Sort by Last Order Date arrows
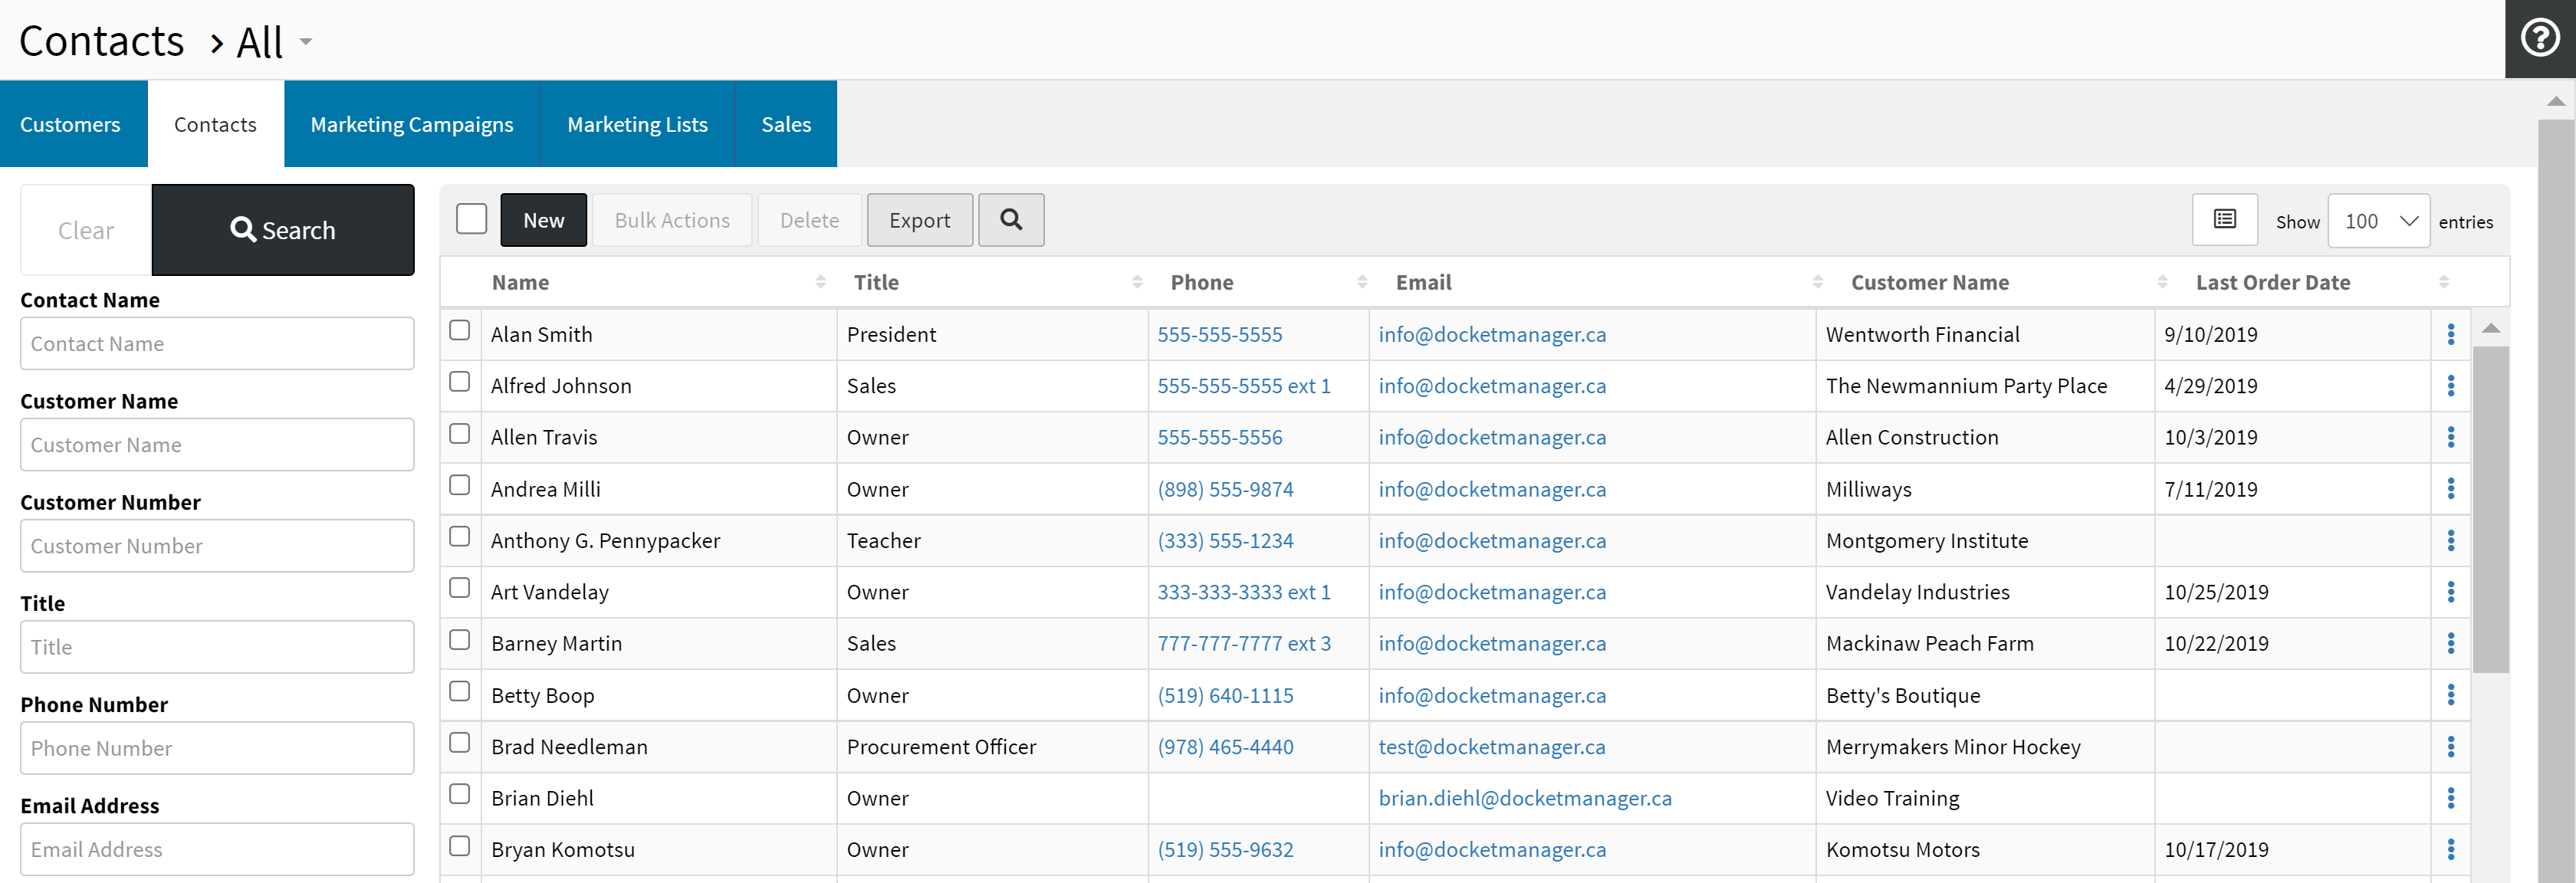2576x883 pixels. click(2443, 282)
